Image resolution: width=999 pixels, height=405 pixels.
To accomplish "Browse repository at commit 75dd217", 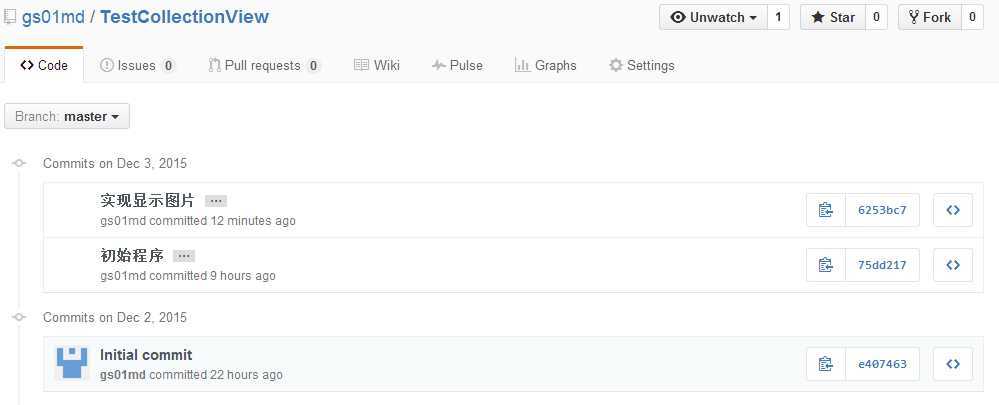I will [x=952, y=265].
